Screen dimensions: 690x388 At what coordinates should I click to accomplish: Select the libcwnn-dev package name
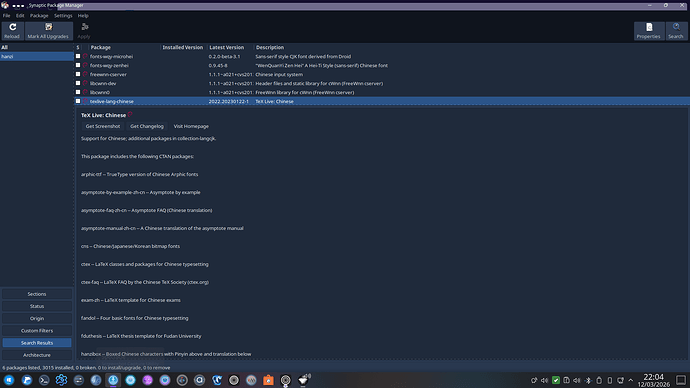coord(103,84)
